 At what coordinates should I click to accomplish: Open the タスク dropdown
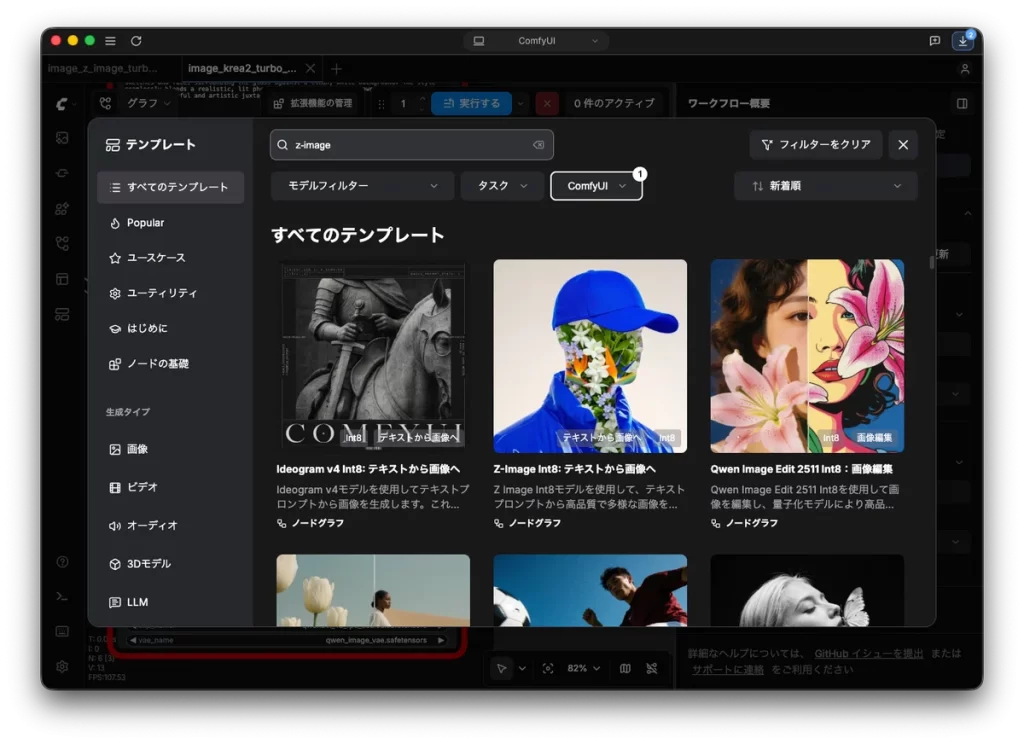point(502,186)
